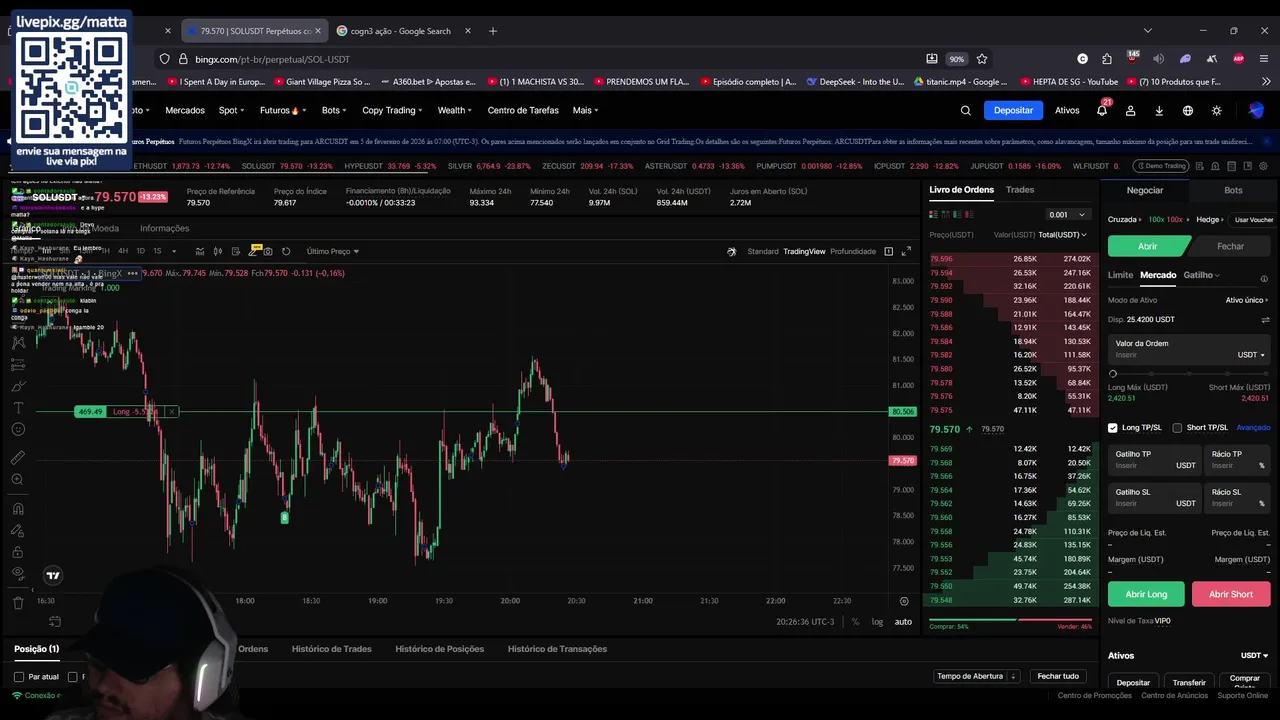Open trading settings gear icon
This screenshot has height=720, width=1280.
click(x=1265, y=166)
